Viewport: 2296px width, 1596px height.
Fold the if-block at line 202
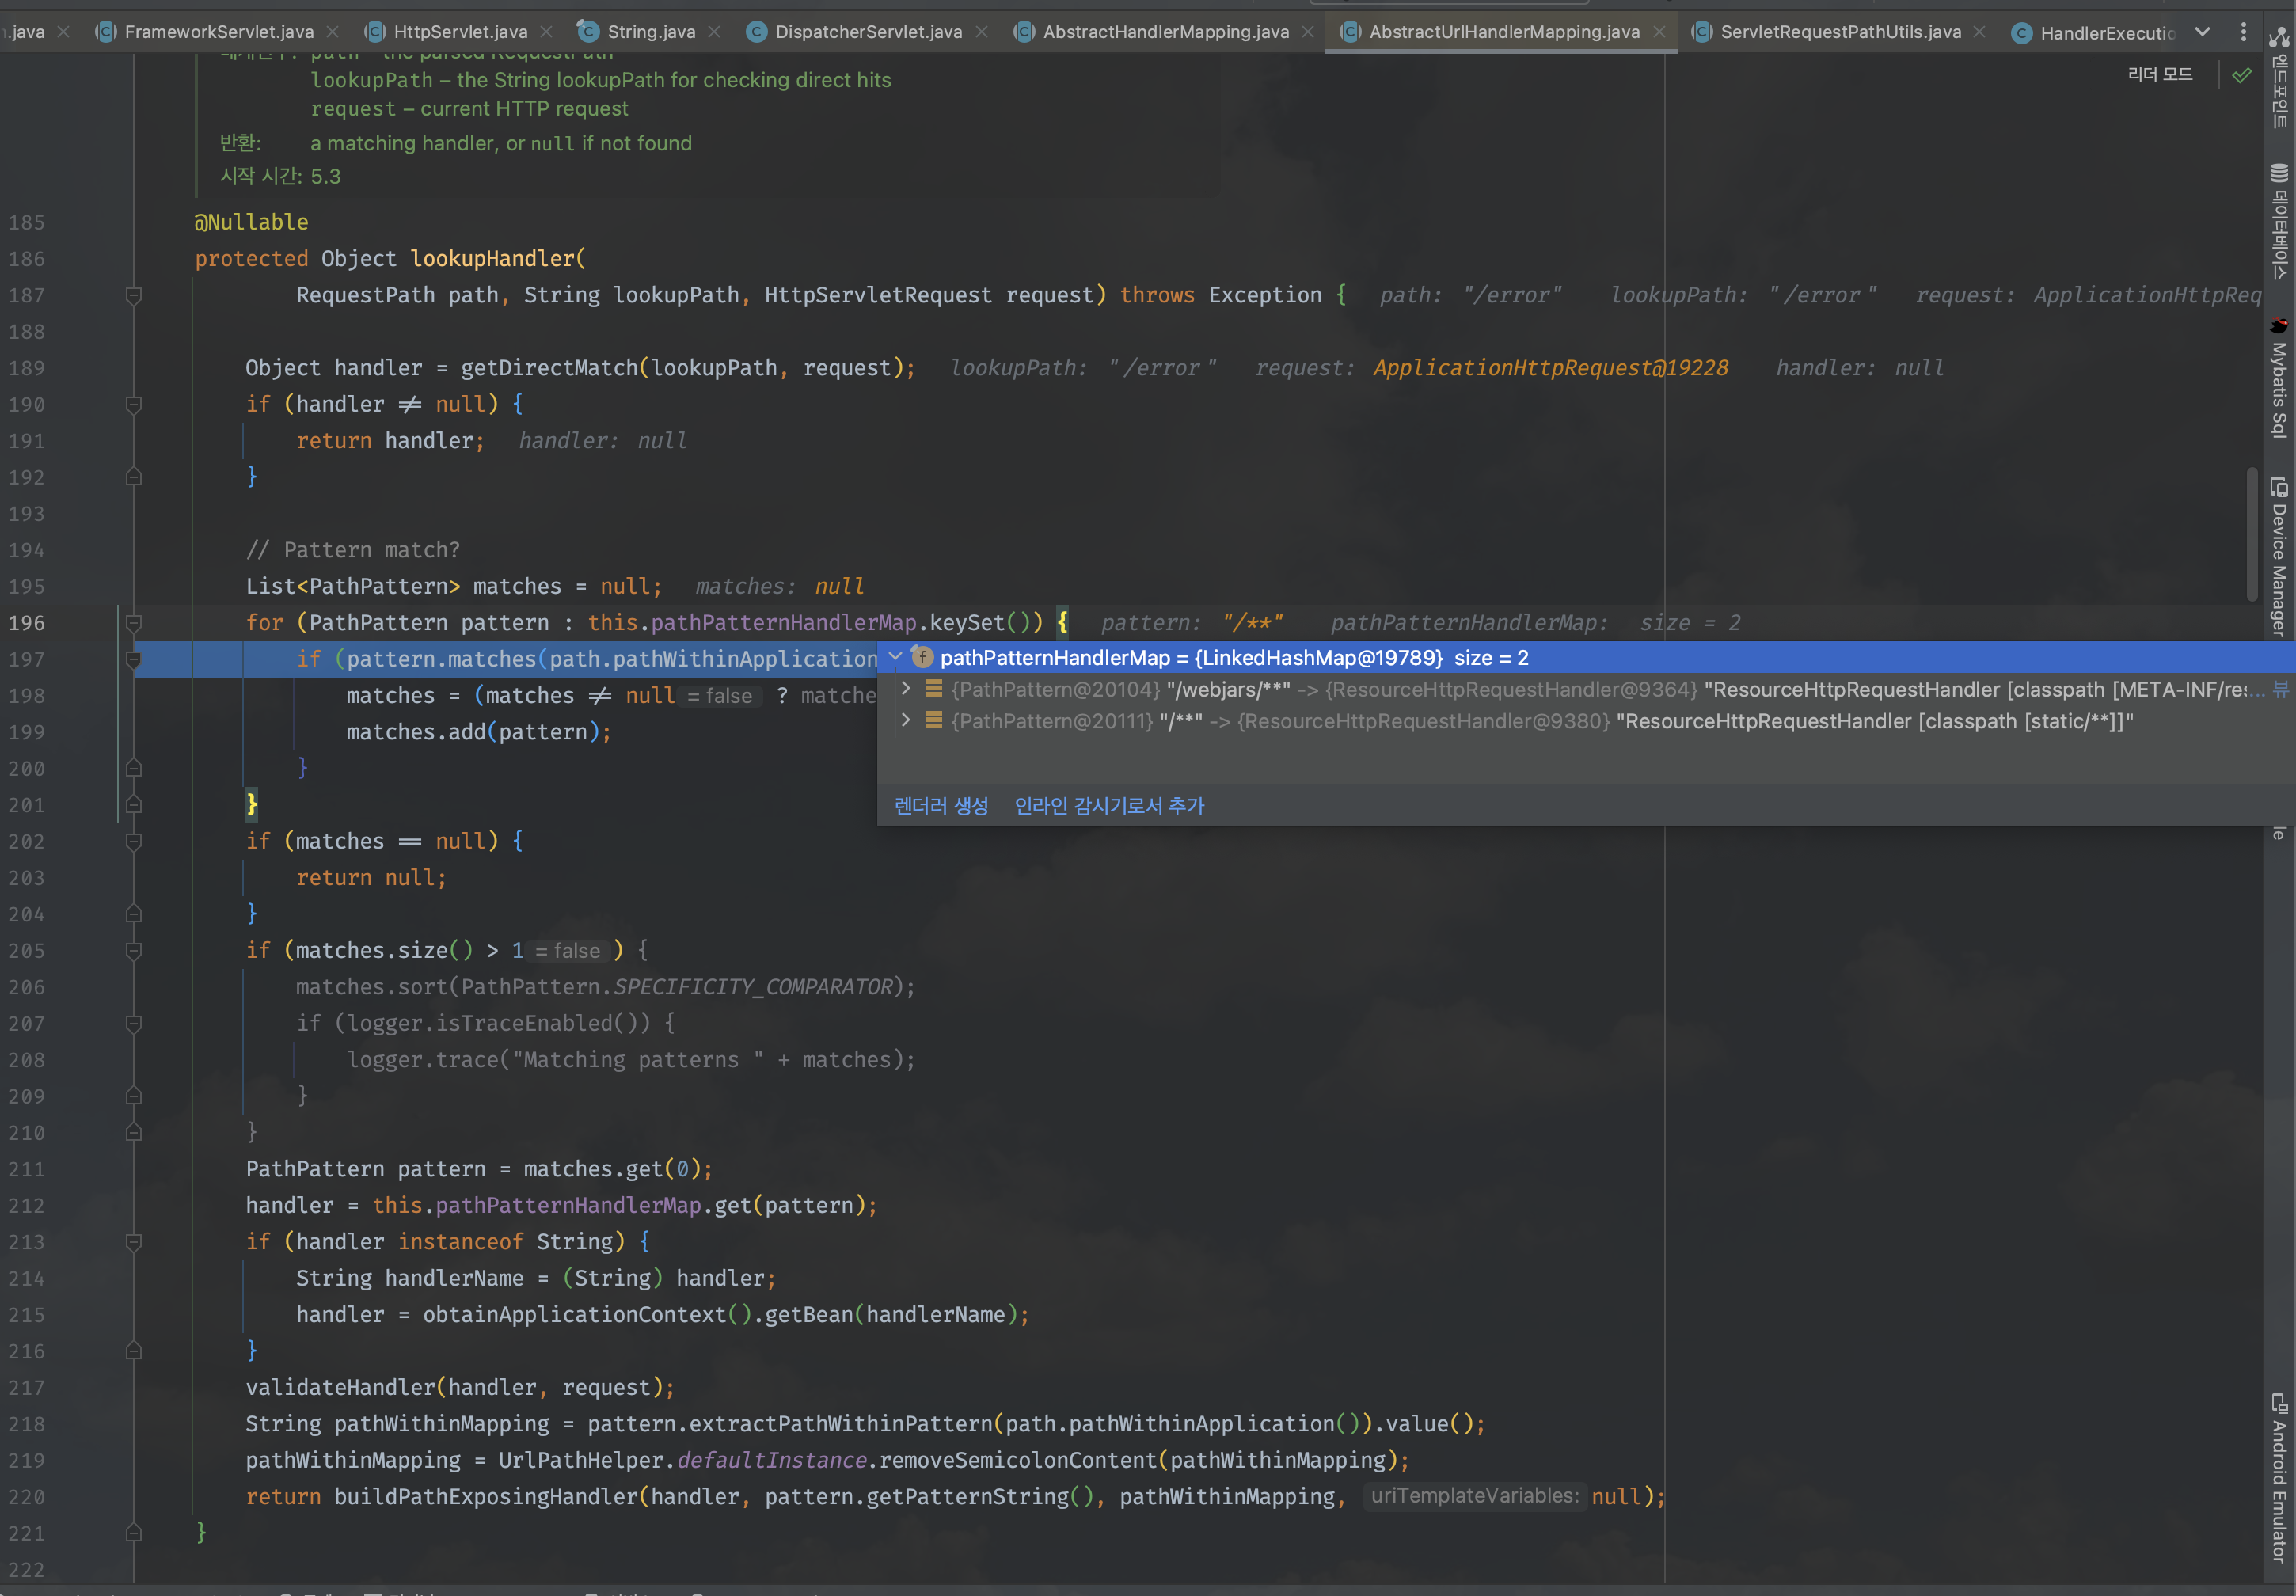point(134,841)
